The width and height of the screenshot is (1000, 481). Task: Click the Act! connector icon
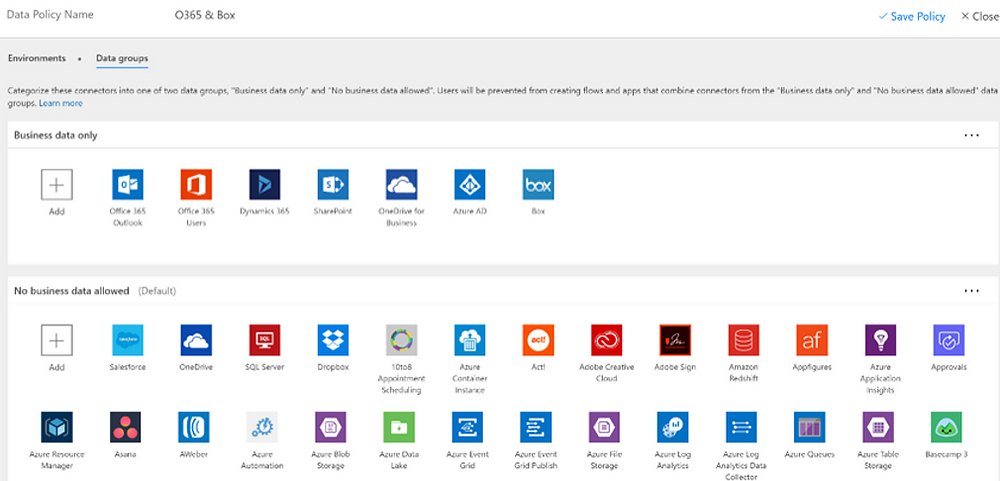pos(538,340)
